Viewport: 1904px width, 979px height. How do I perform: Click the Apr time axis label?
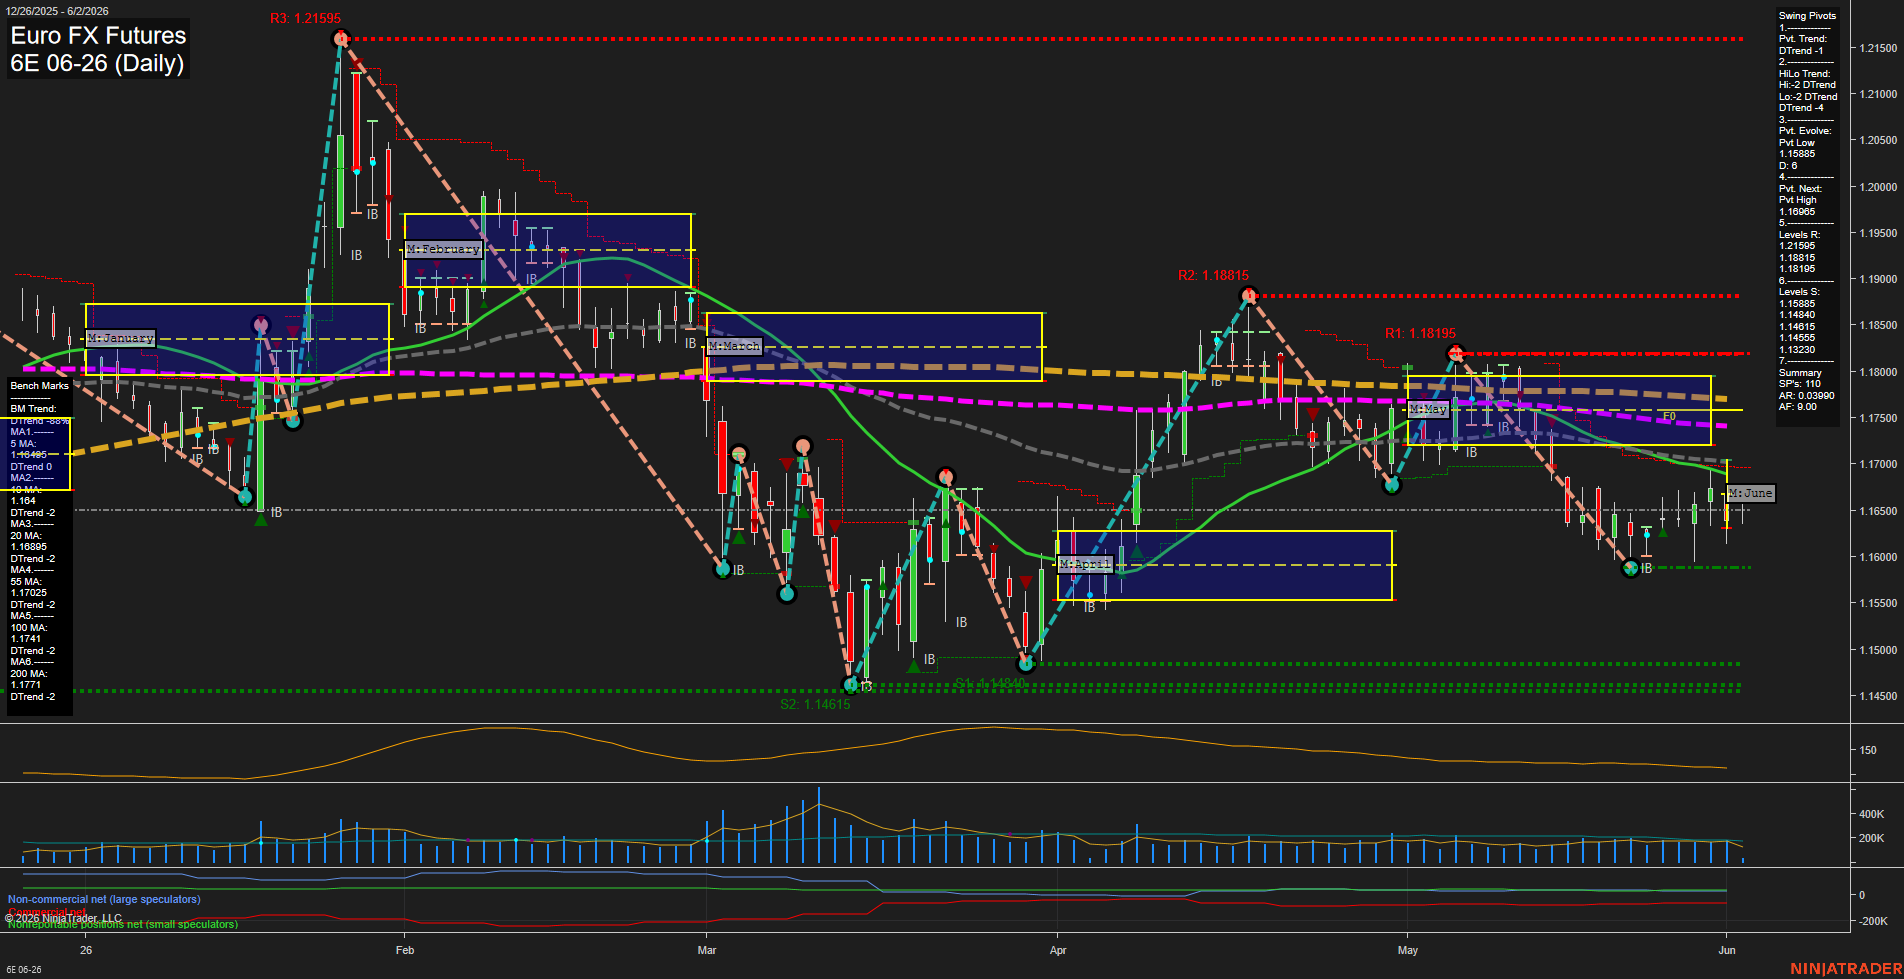point(1058,950)
